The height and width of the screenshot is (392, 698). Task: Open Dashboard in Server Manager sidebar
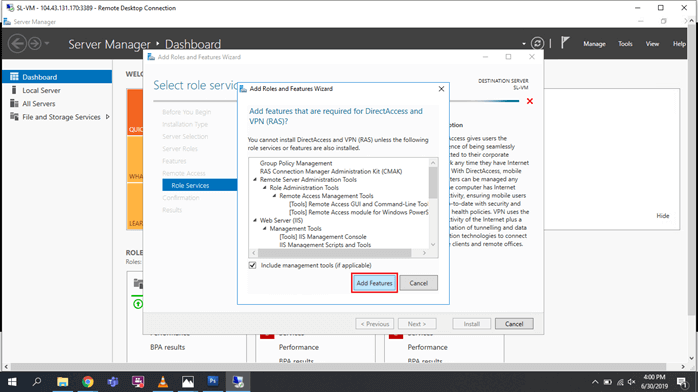[x=57, y=77]
